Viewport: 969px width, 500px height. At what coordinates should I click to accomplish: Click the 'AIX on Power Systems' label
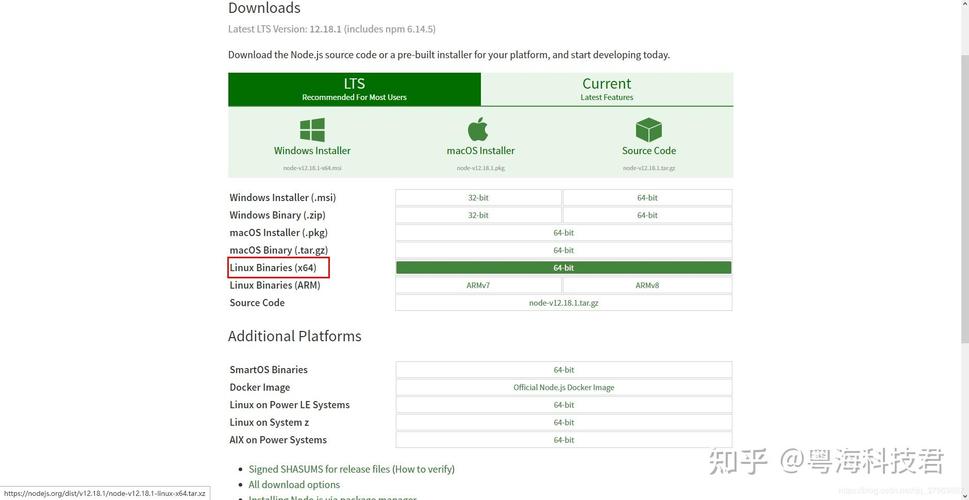[278, 440]
